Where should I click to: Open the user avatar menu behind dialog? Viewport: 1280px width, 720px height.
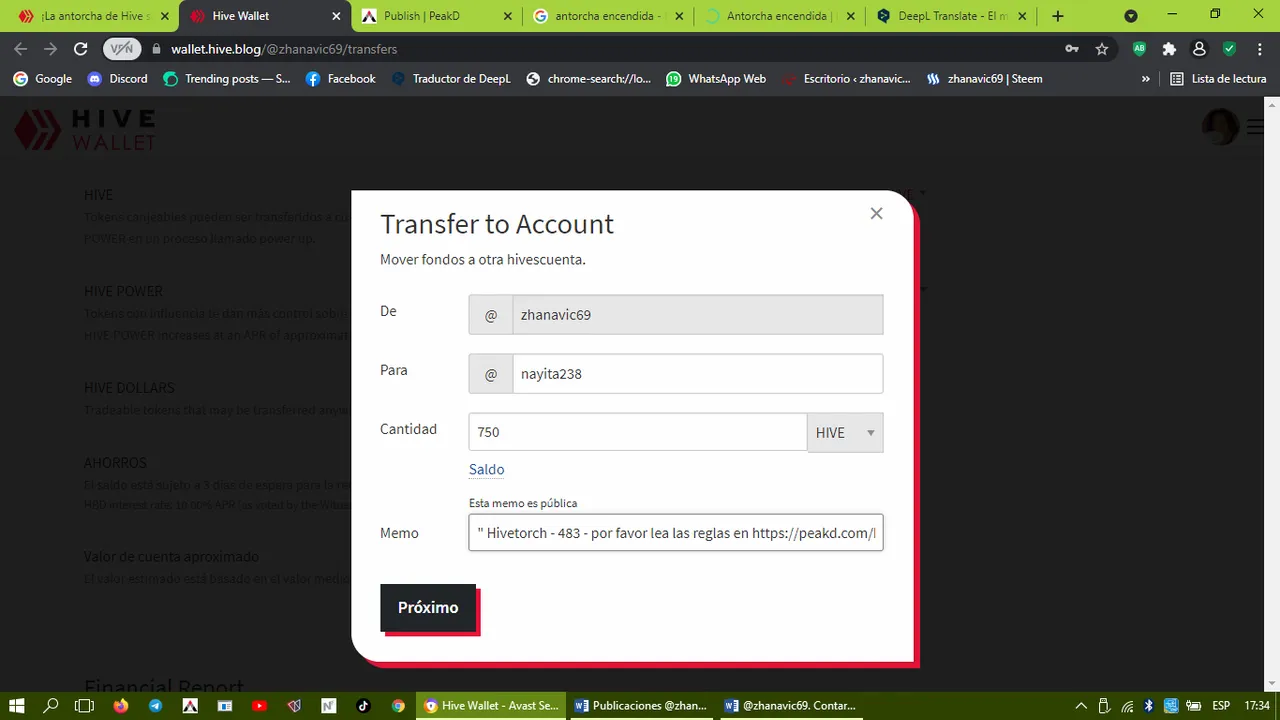point(1220,127)
